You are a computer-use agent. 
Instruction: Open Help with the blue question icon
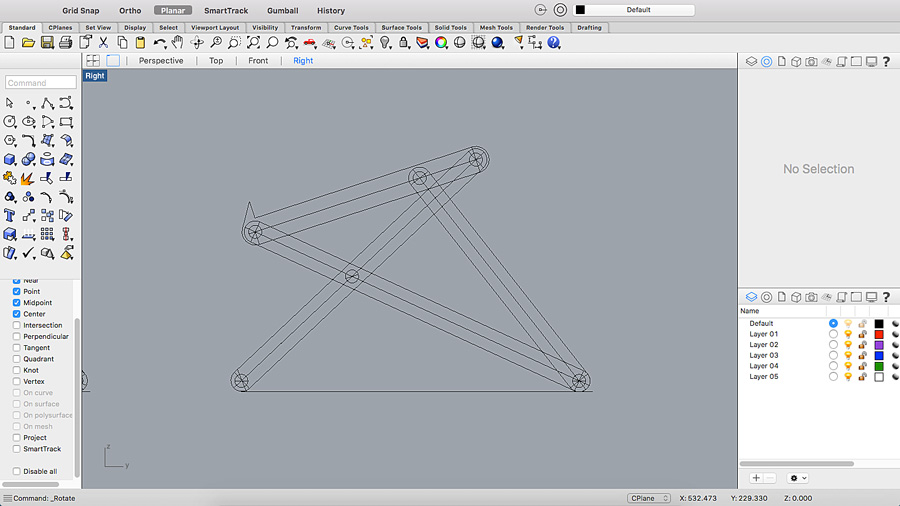pyautogui.click(x=553, y=42)
